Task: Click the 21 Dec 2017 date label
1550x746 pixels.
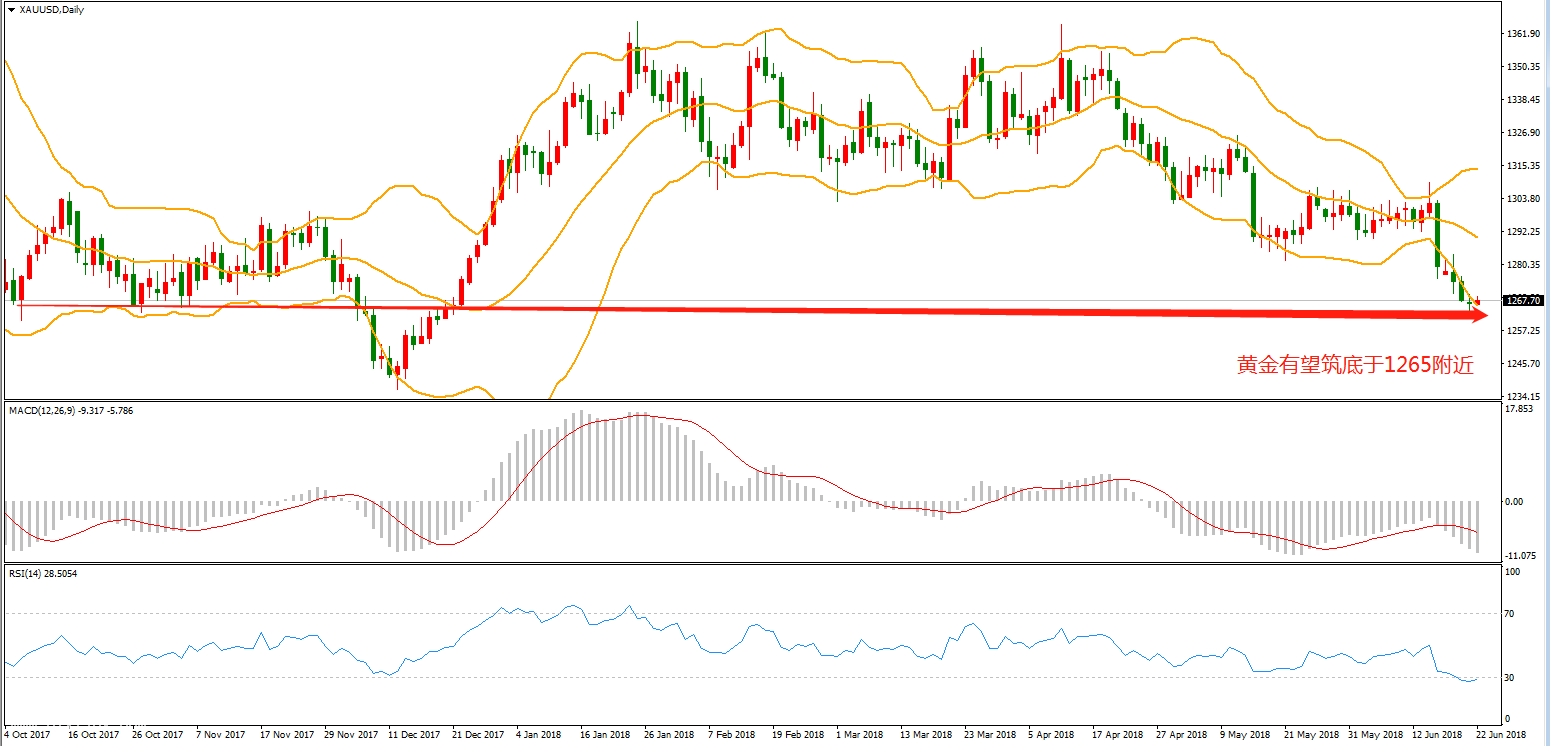Action: tap(476, 735)
